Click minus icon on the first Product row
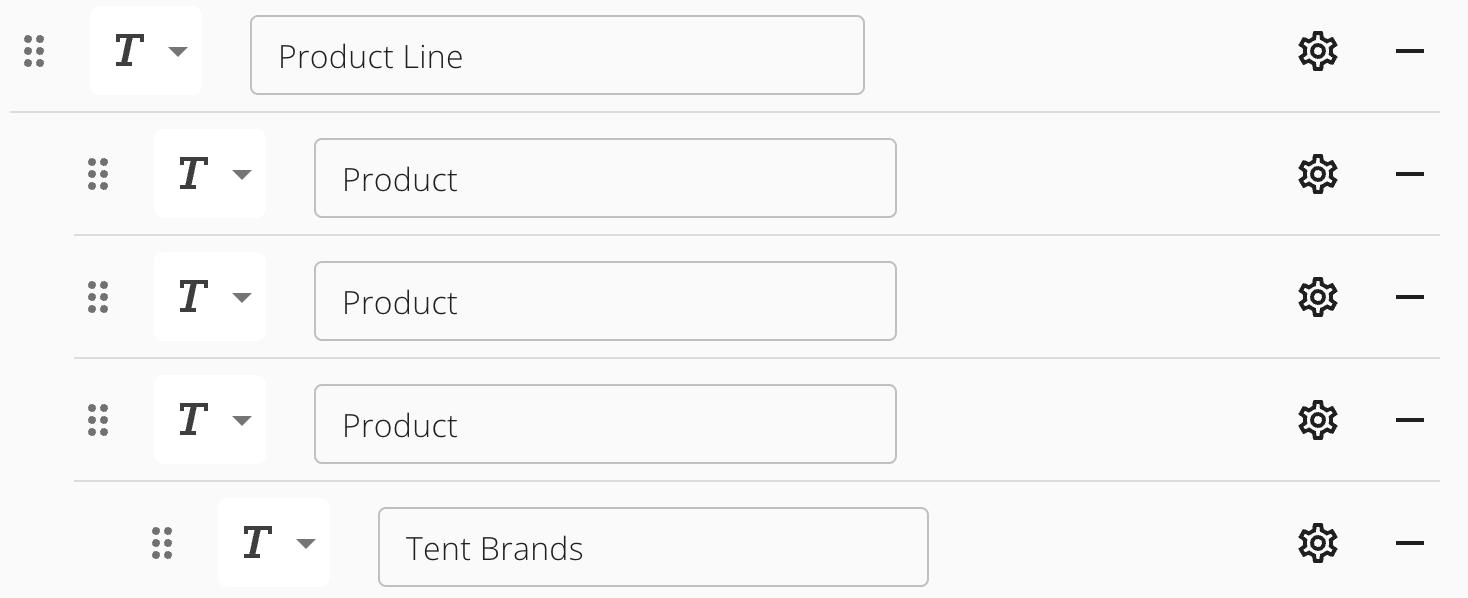Viewport: 1468px width, 598px height. tap(1409, 174)
